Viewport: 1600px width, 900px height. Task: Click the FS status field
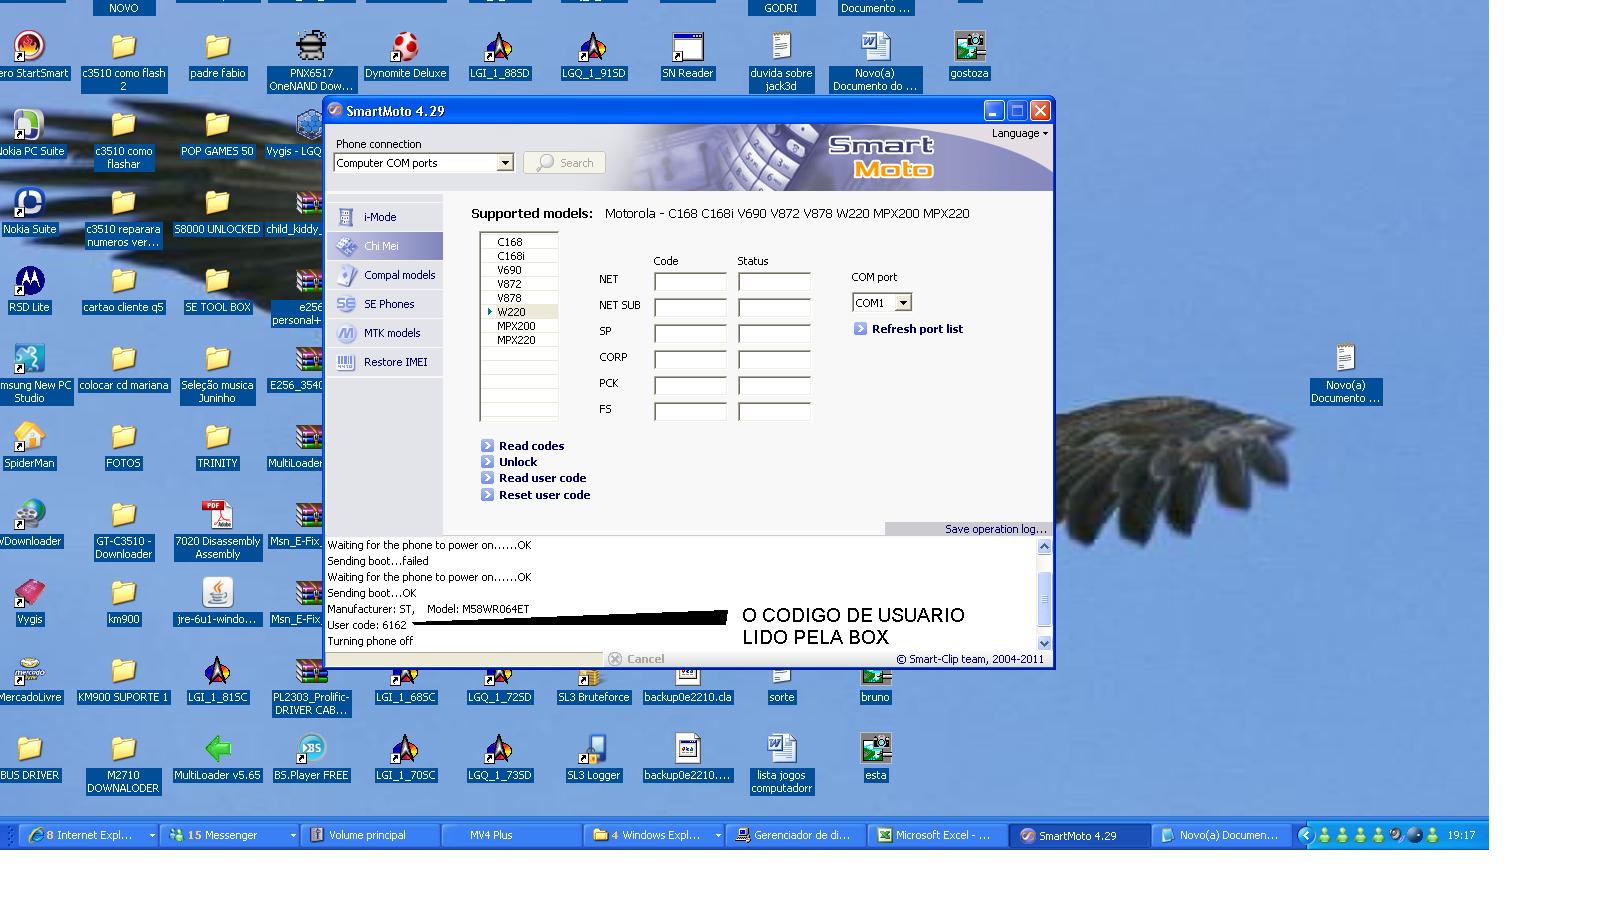pos(774,412)
